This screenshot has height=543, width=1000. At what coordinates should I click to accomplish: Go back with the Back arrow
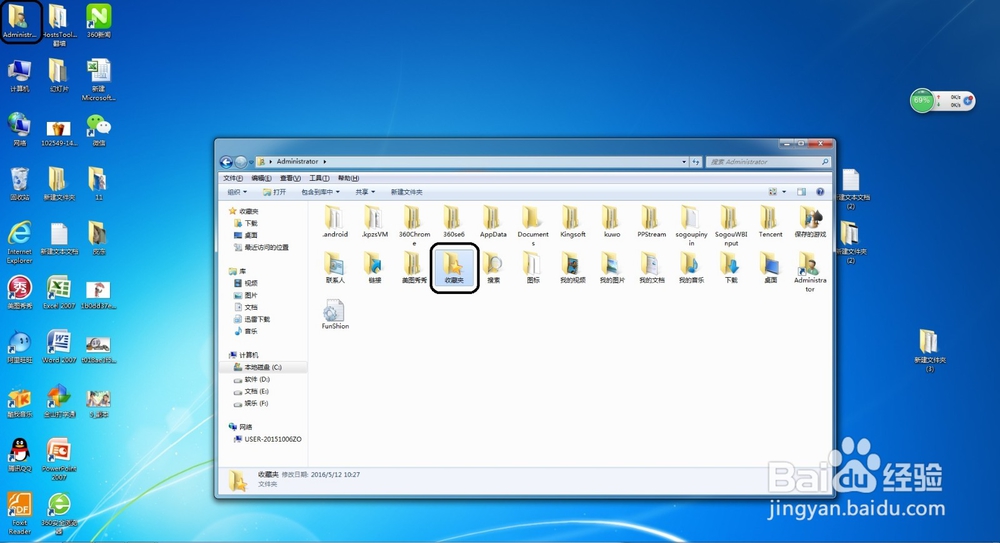click(x=226, y=162)
